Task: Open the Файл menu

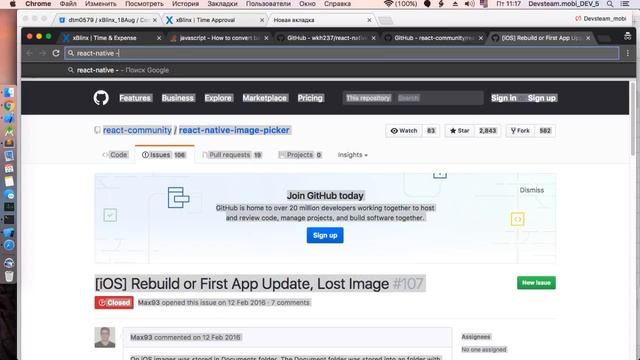Action: coord(68,4)
